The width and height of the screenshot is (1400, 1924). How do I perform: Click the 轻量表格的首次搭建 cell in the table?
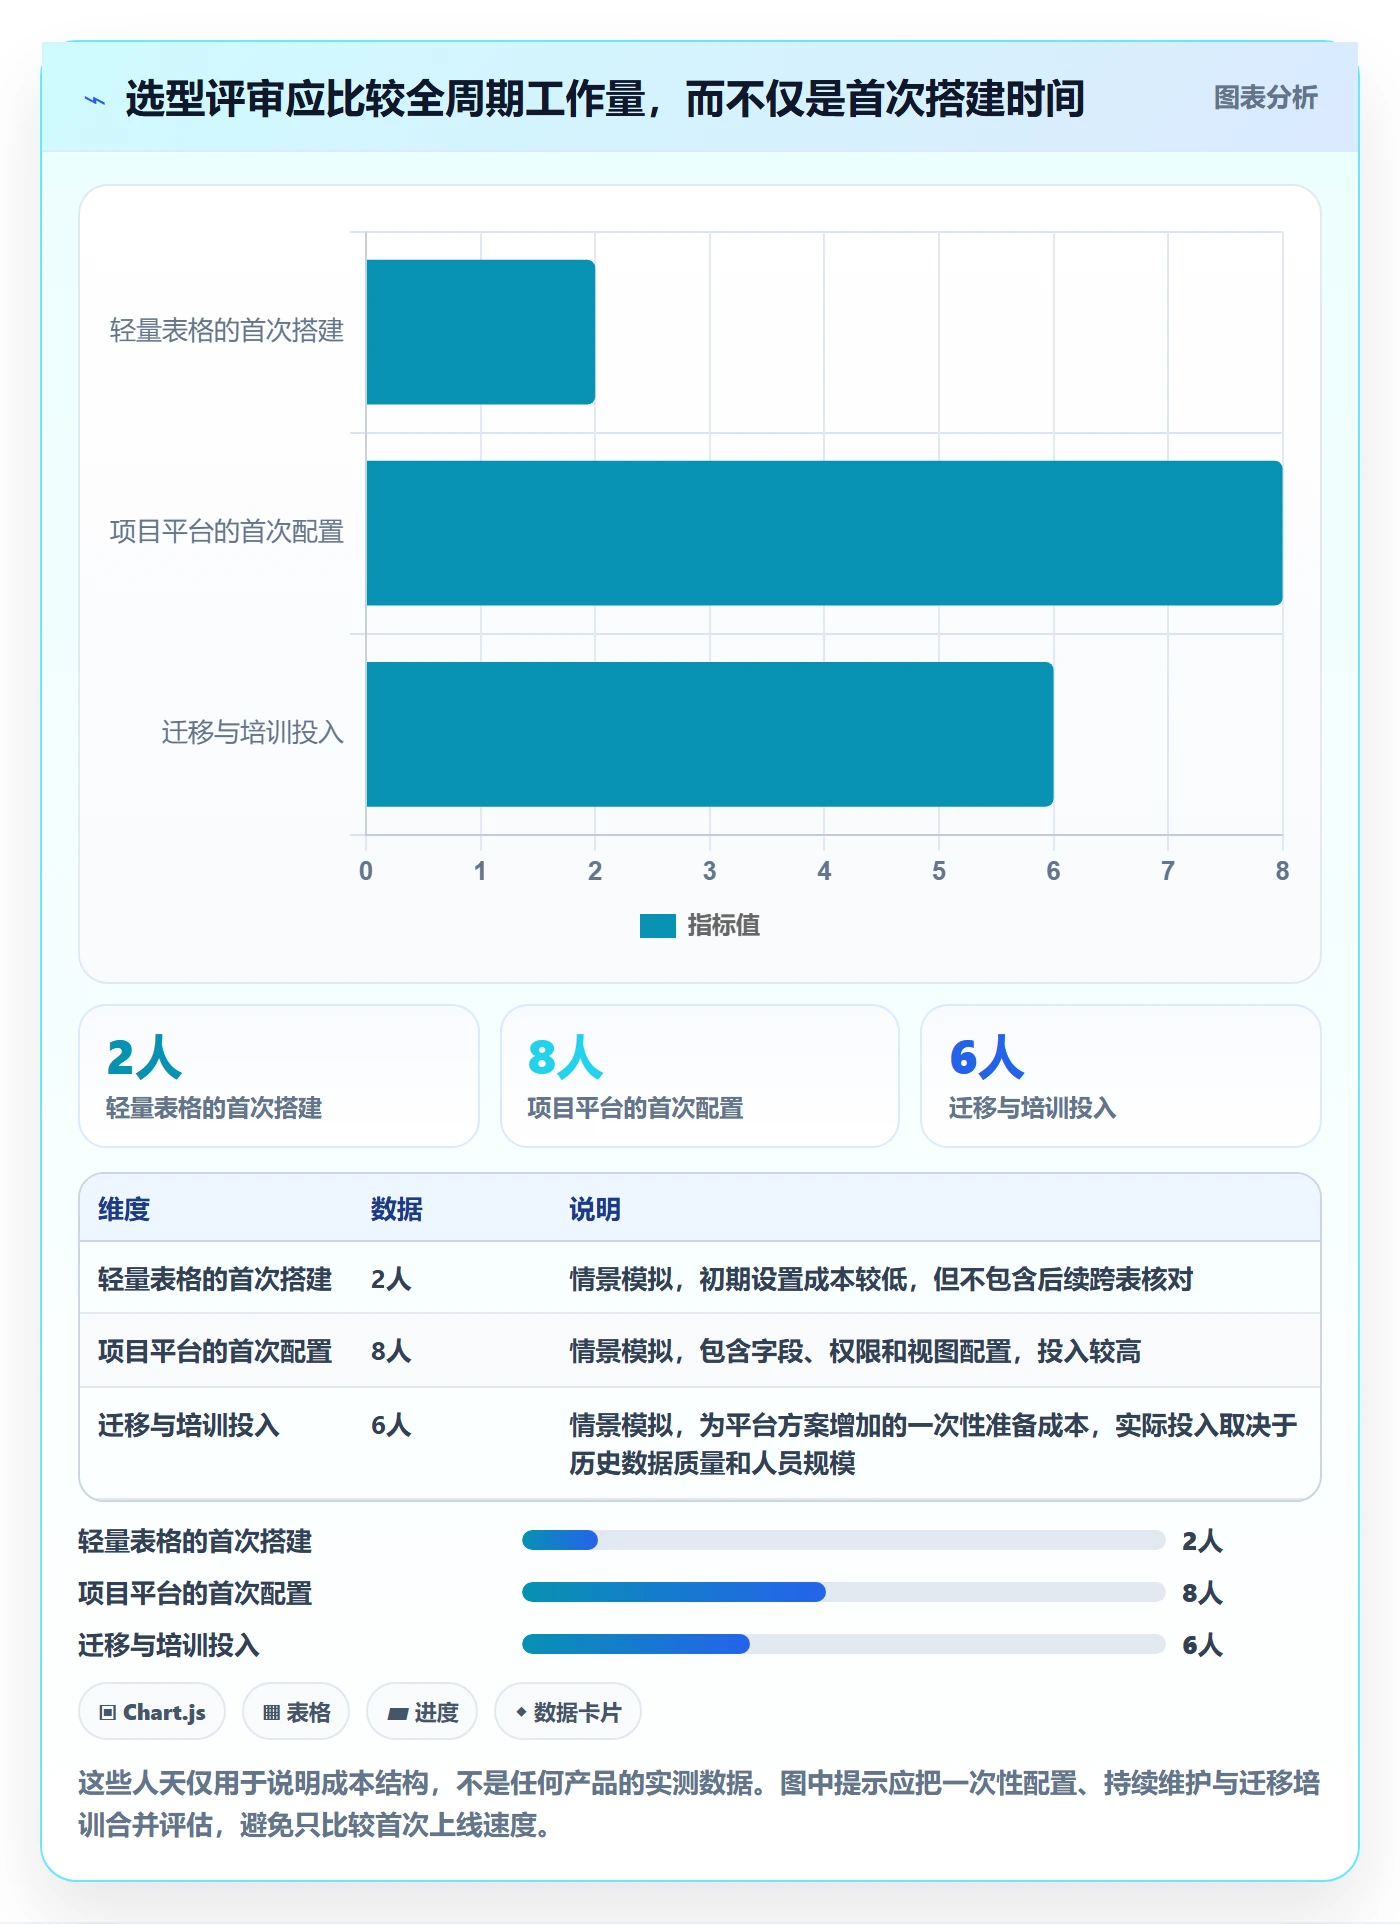click(215, 1279)
